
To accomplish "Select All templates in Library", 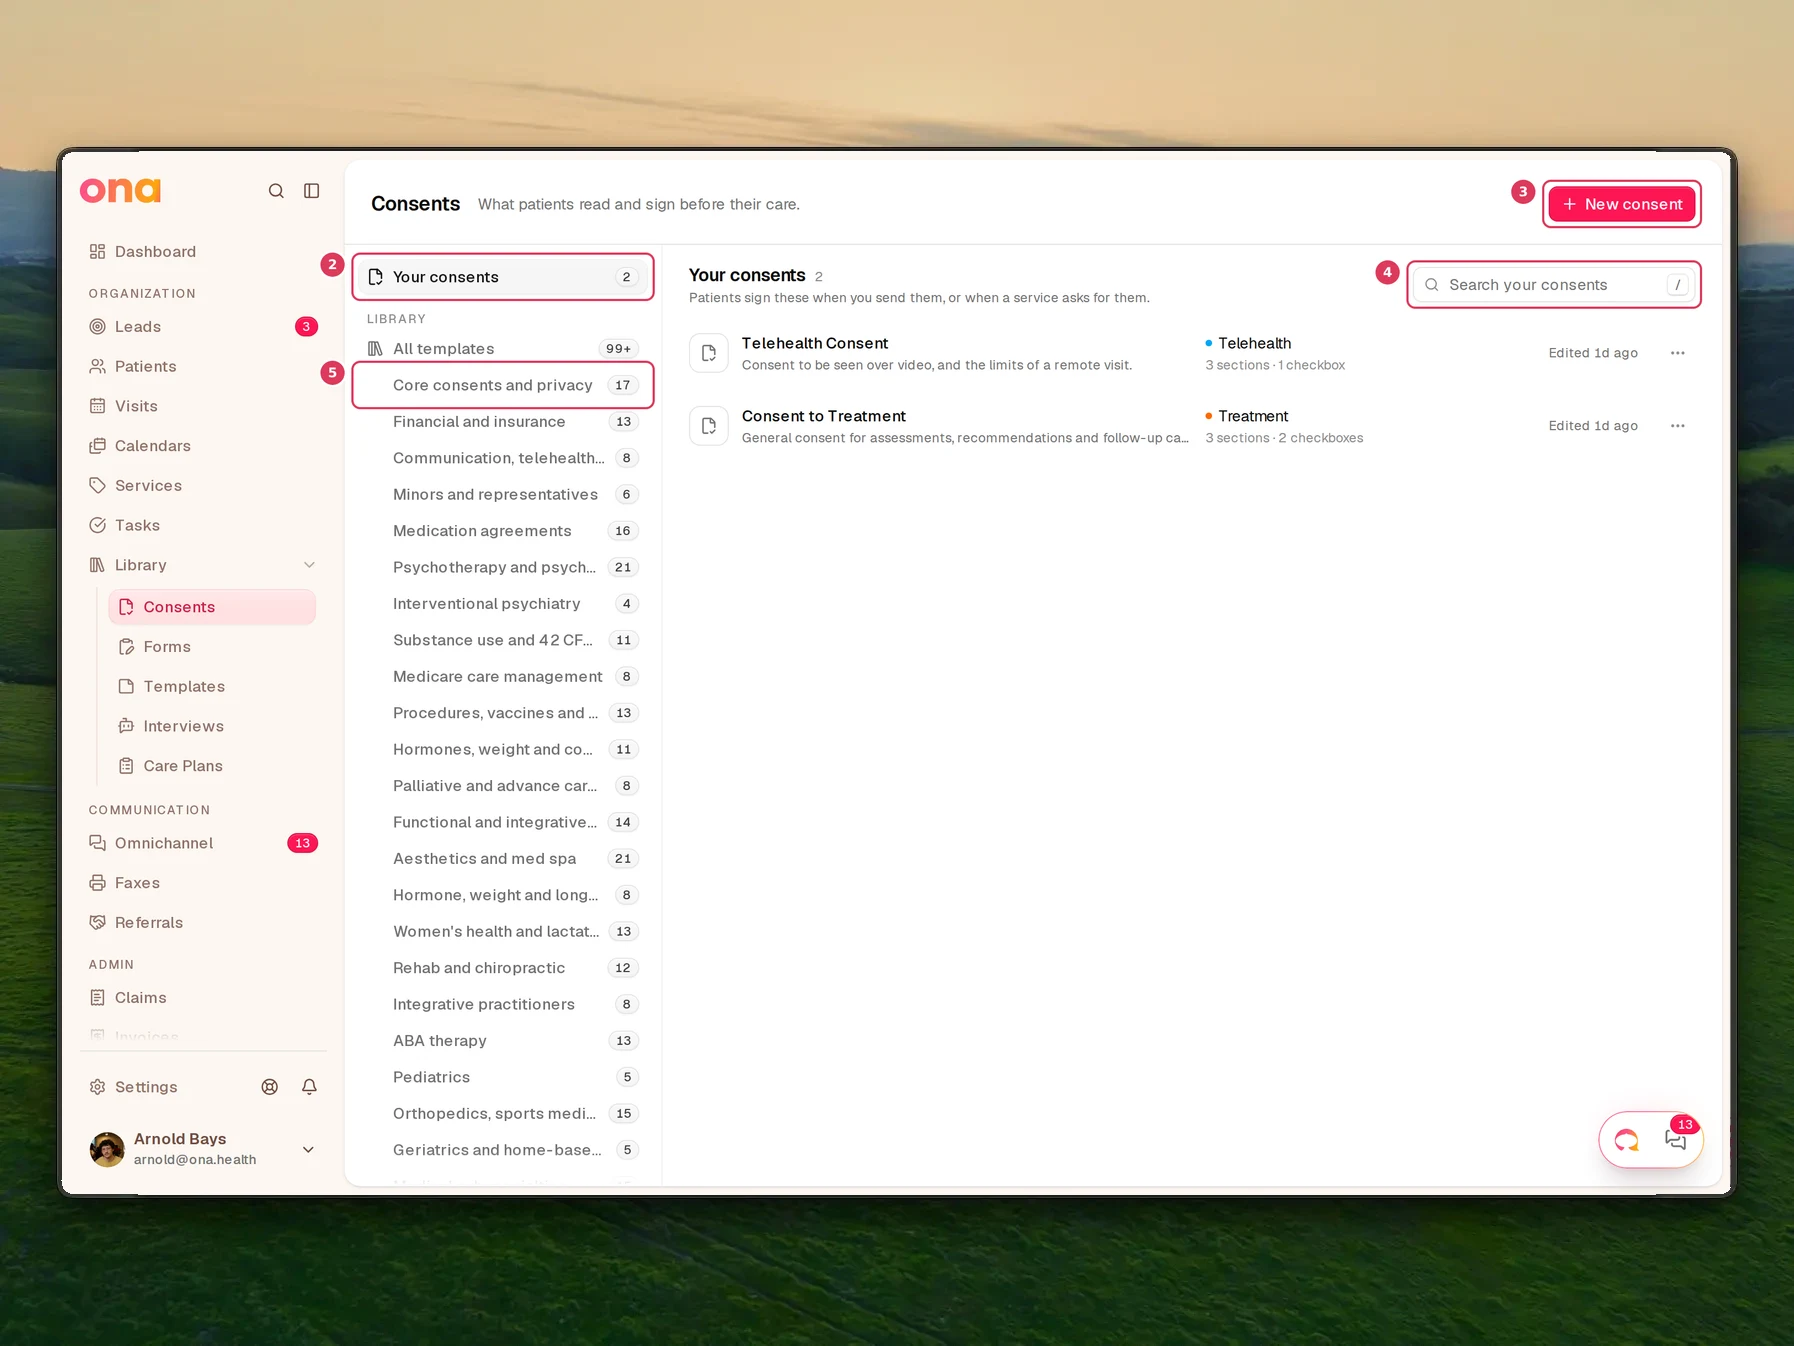I will (x=503, y=349).
